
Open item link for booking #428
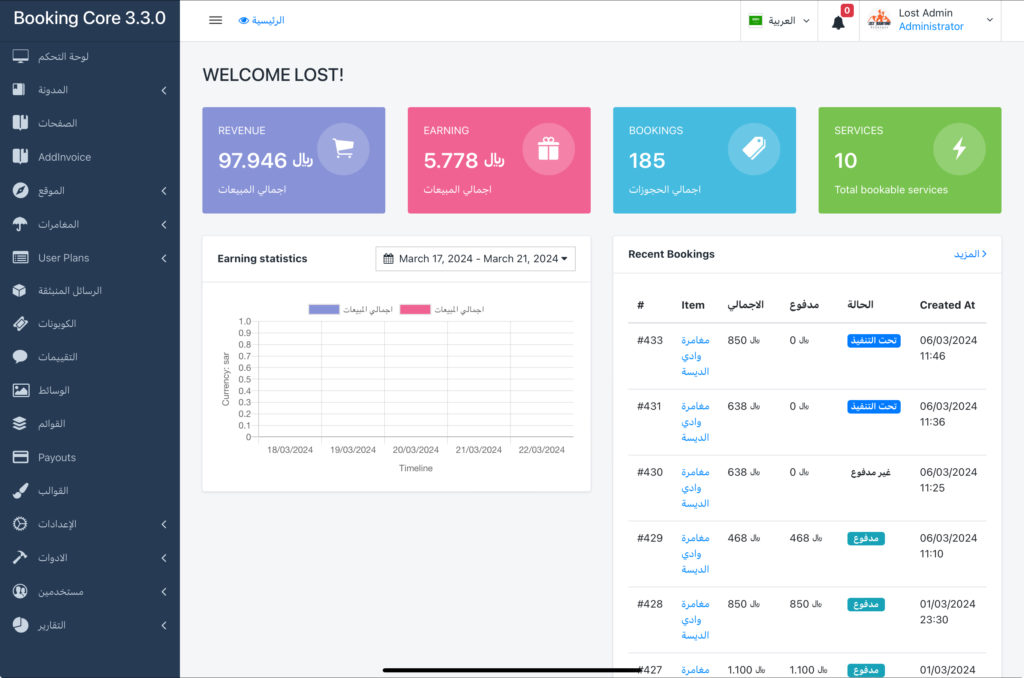(x=695, y=620)
